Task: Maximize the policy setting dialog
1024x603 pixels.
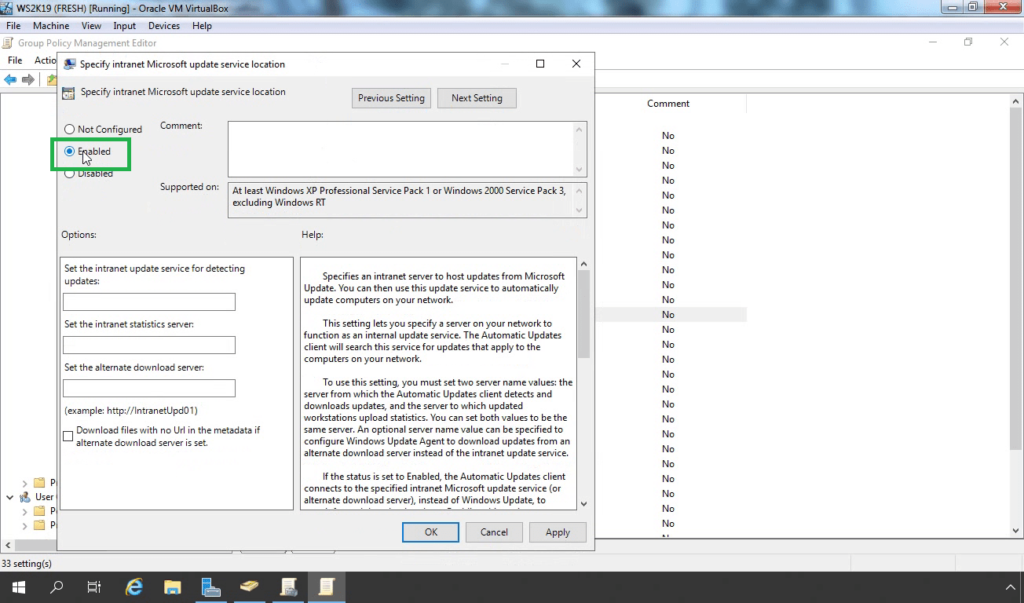Action: [x=540, y=63]
